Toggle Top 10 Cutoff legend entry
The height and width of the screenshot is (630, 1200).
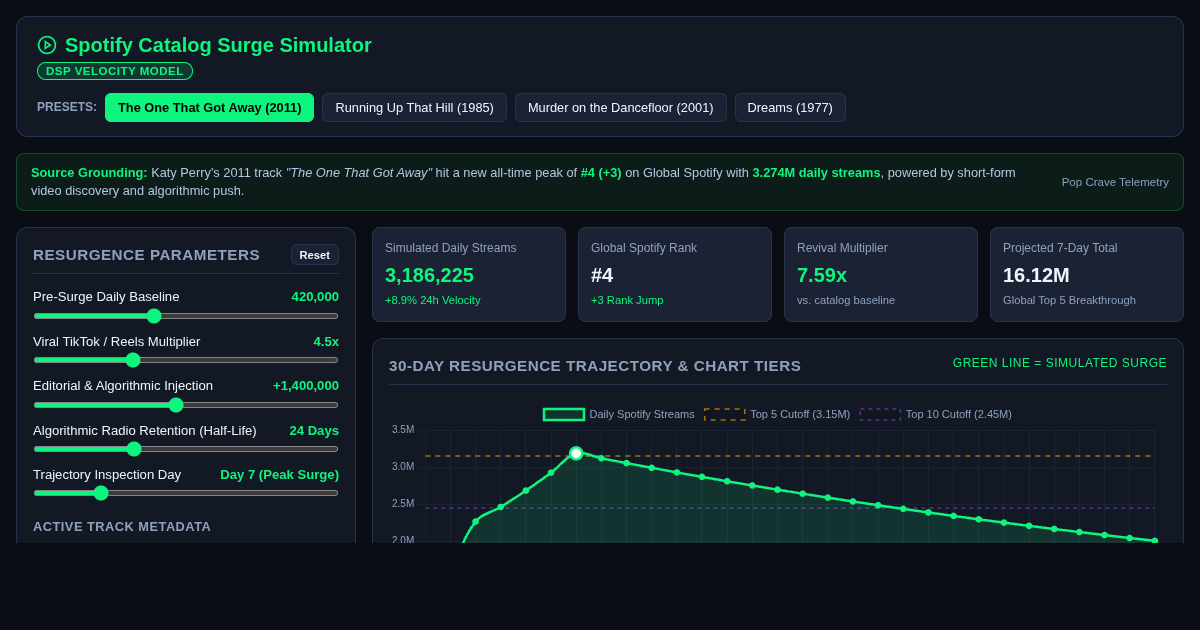coord(936,414)
